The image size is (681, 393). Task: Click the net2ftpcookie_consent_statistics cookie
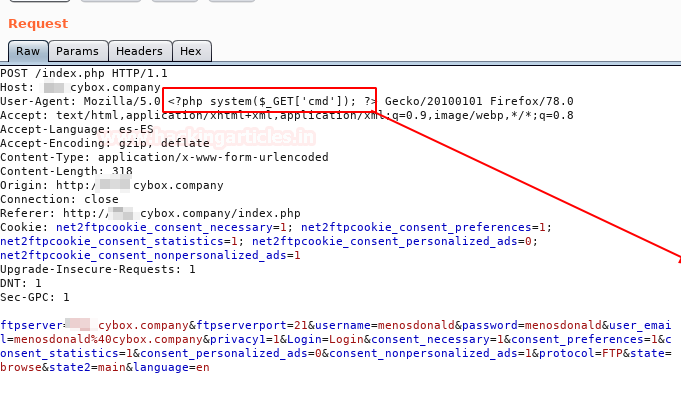pyautogui.click(x=119, y=241)
